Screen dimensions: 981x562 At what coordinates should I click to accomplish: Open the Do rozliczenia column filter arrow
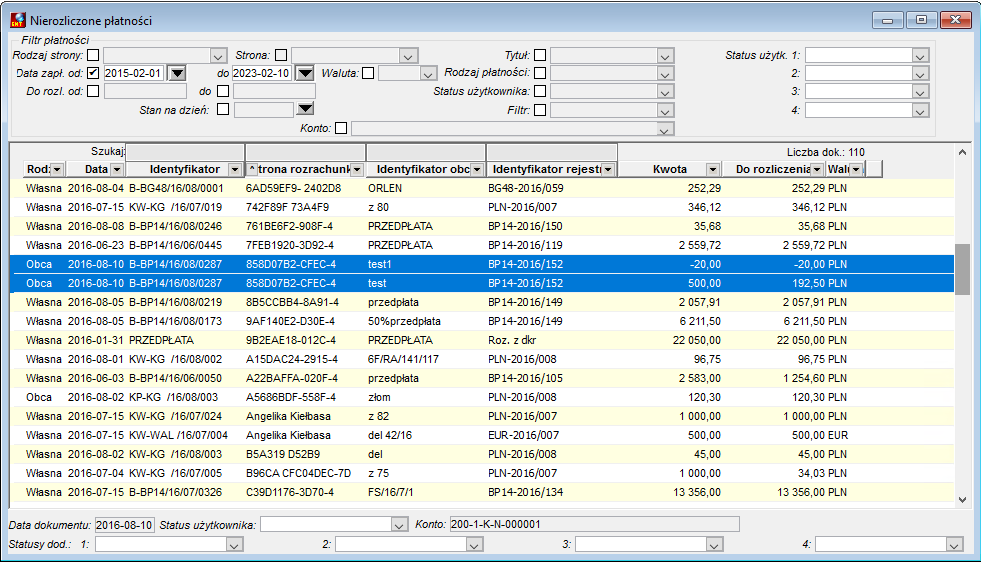click(x=816, y=170)
